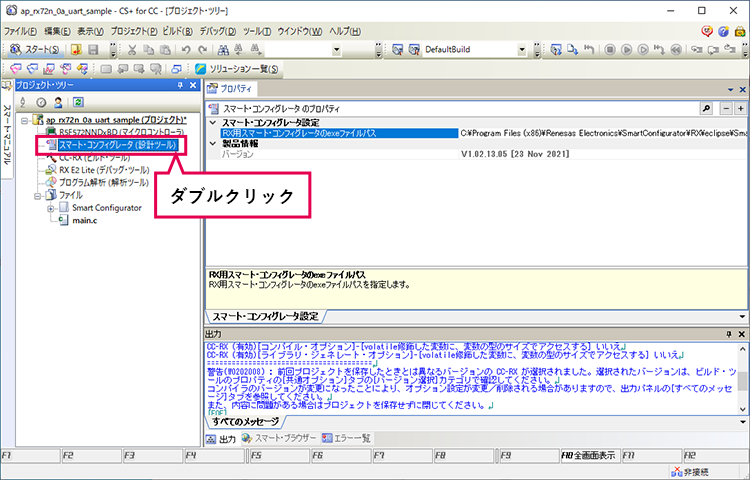Open the 編集(E) menu

click(x=57, y=31)
